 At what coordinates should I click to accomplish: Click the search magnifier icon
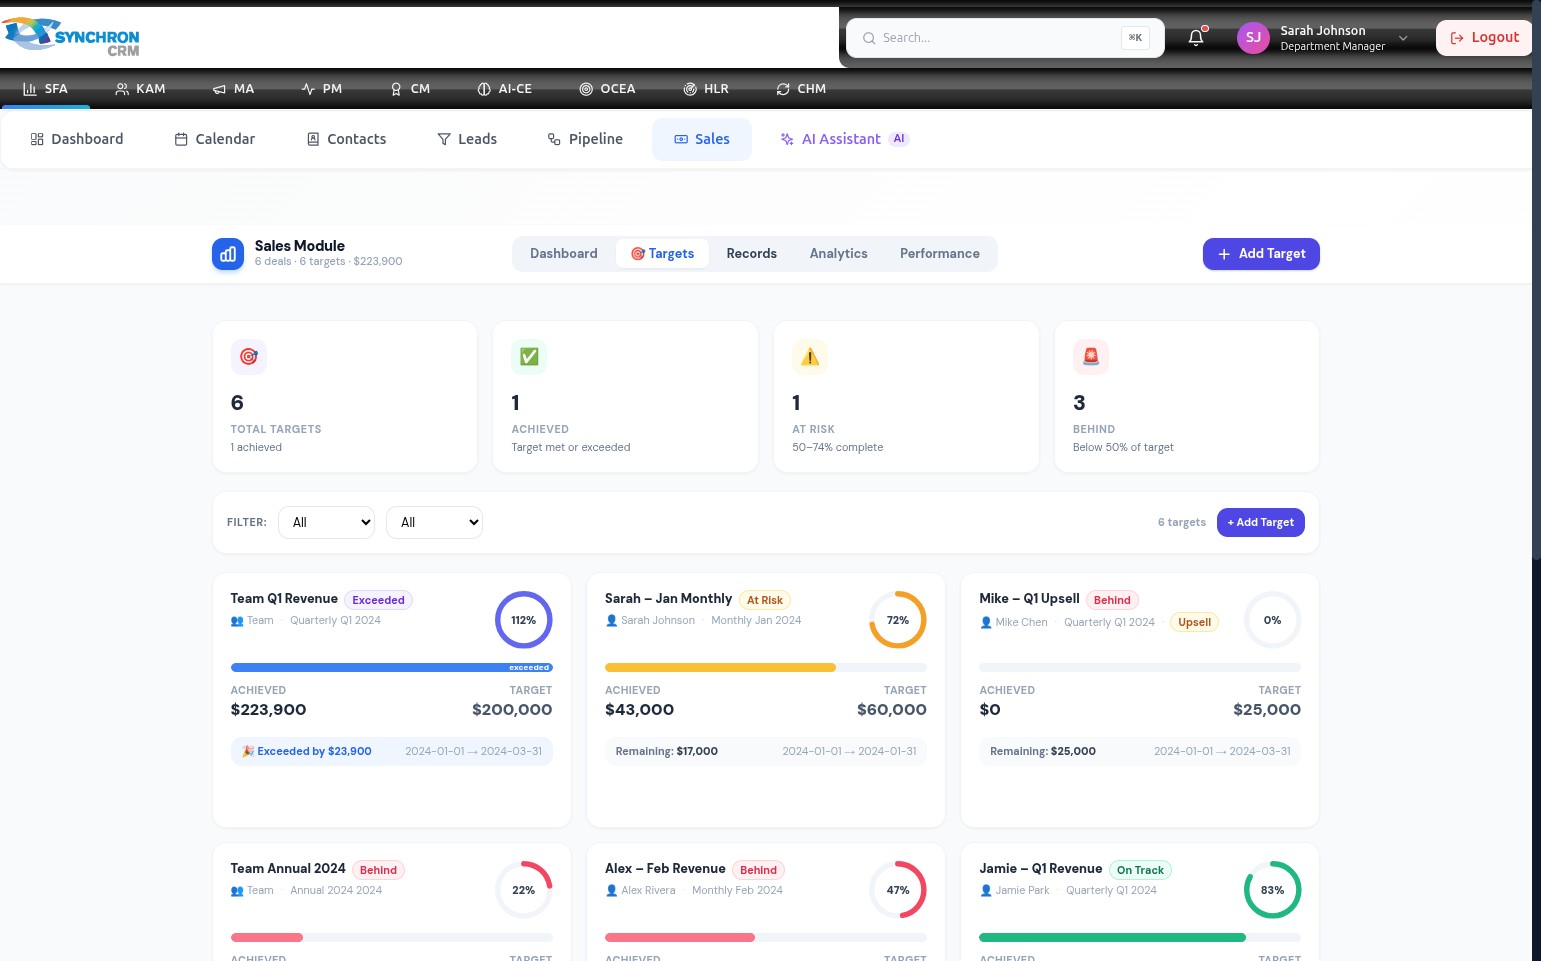click(x=869, y=38)
